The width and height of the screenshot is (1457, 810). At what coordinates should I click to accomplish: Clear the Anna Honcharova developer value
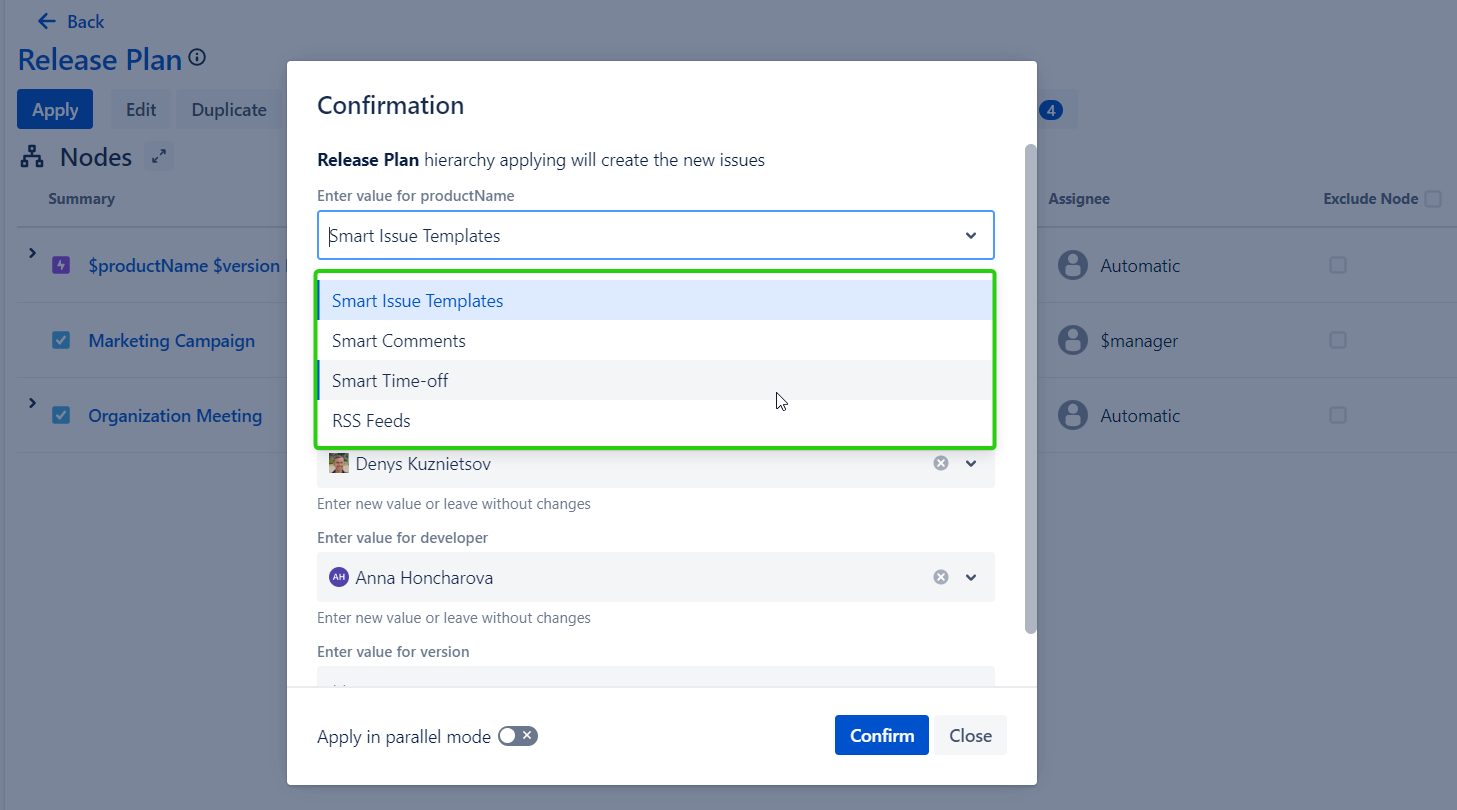click(940, 577)
